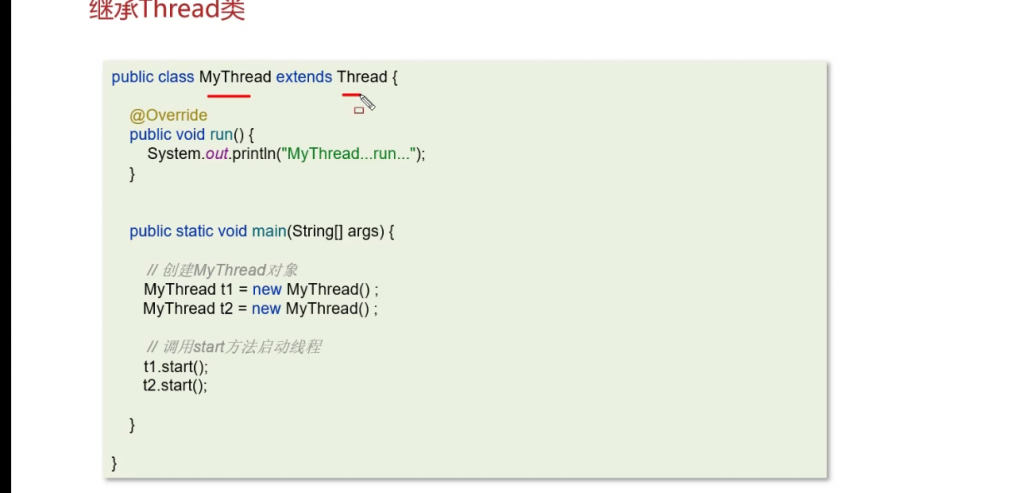Screen dimensions: 1024x493
Task: Click the red underline beneath MyThread
Action: point(229,96)
